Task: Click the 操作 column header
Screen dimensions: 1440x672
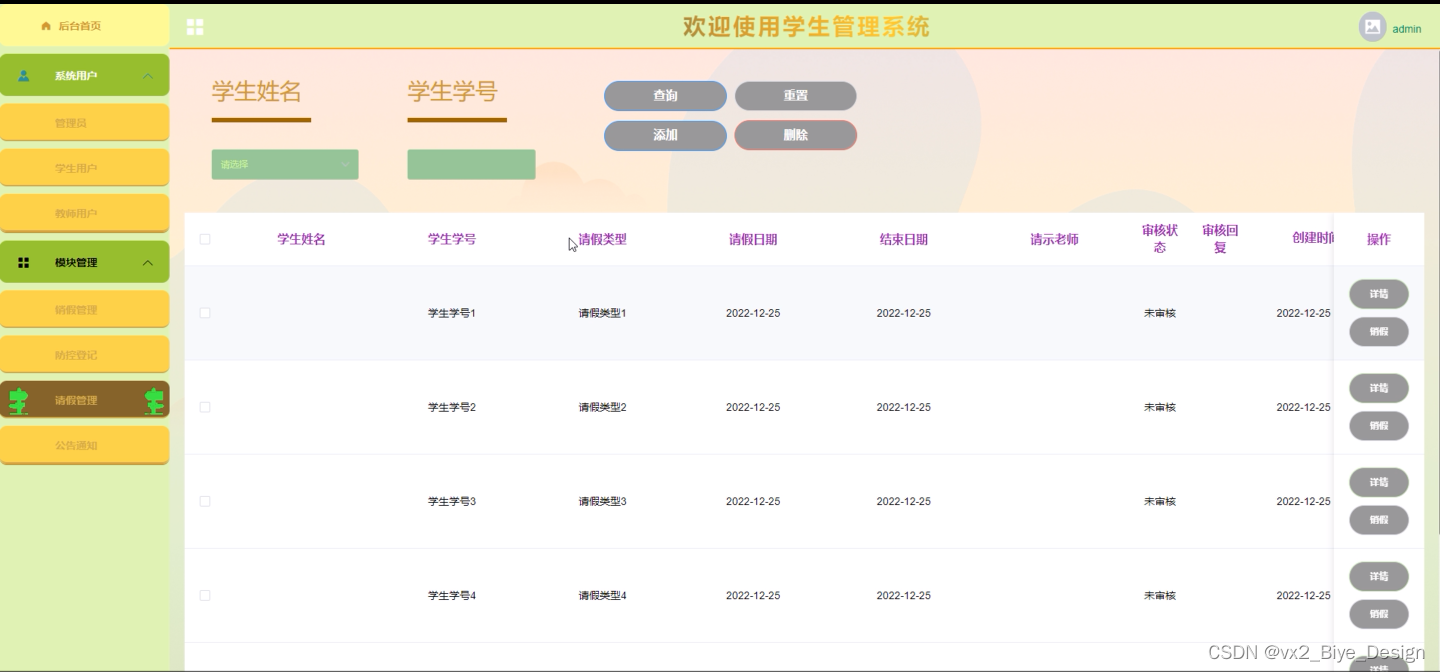Action: 1379,239
